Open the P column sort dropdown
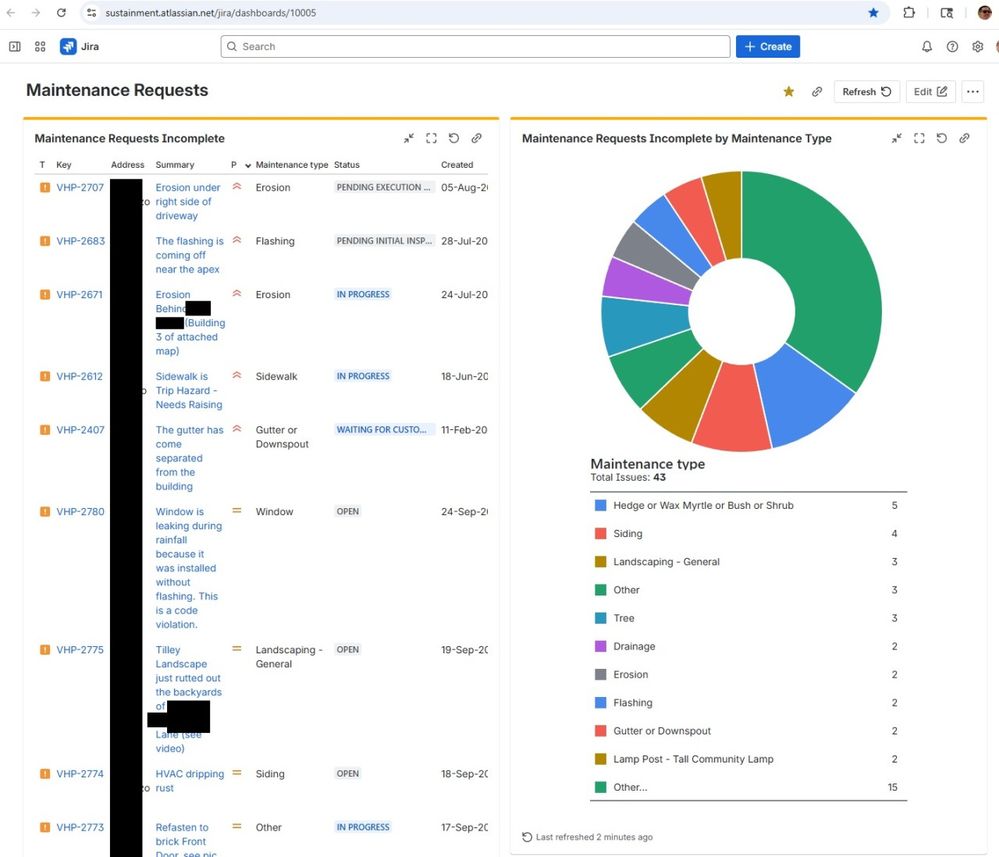This screenshot has height=857, width=999. tap(242, 164)
